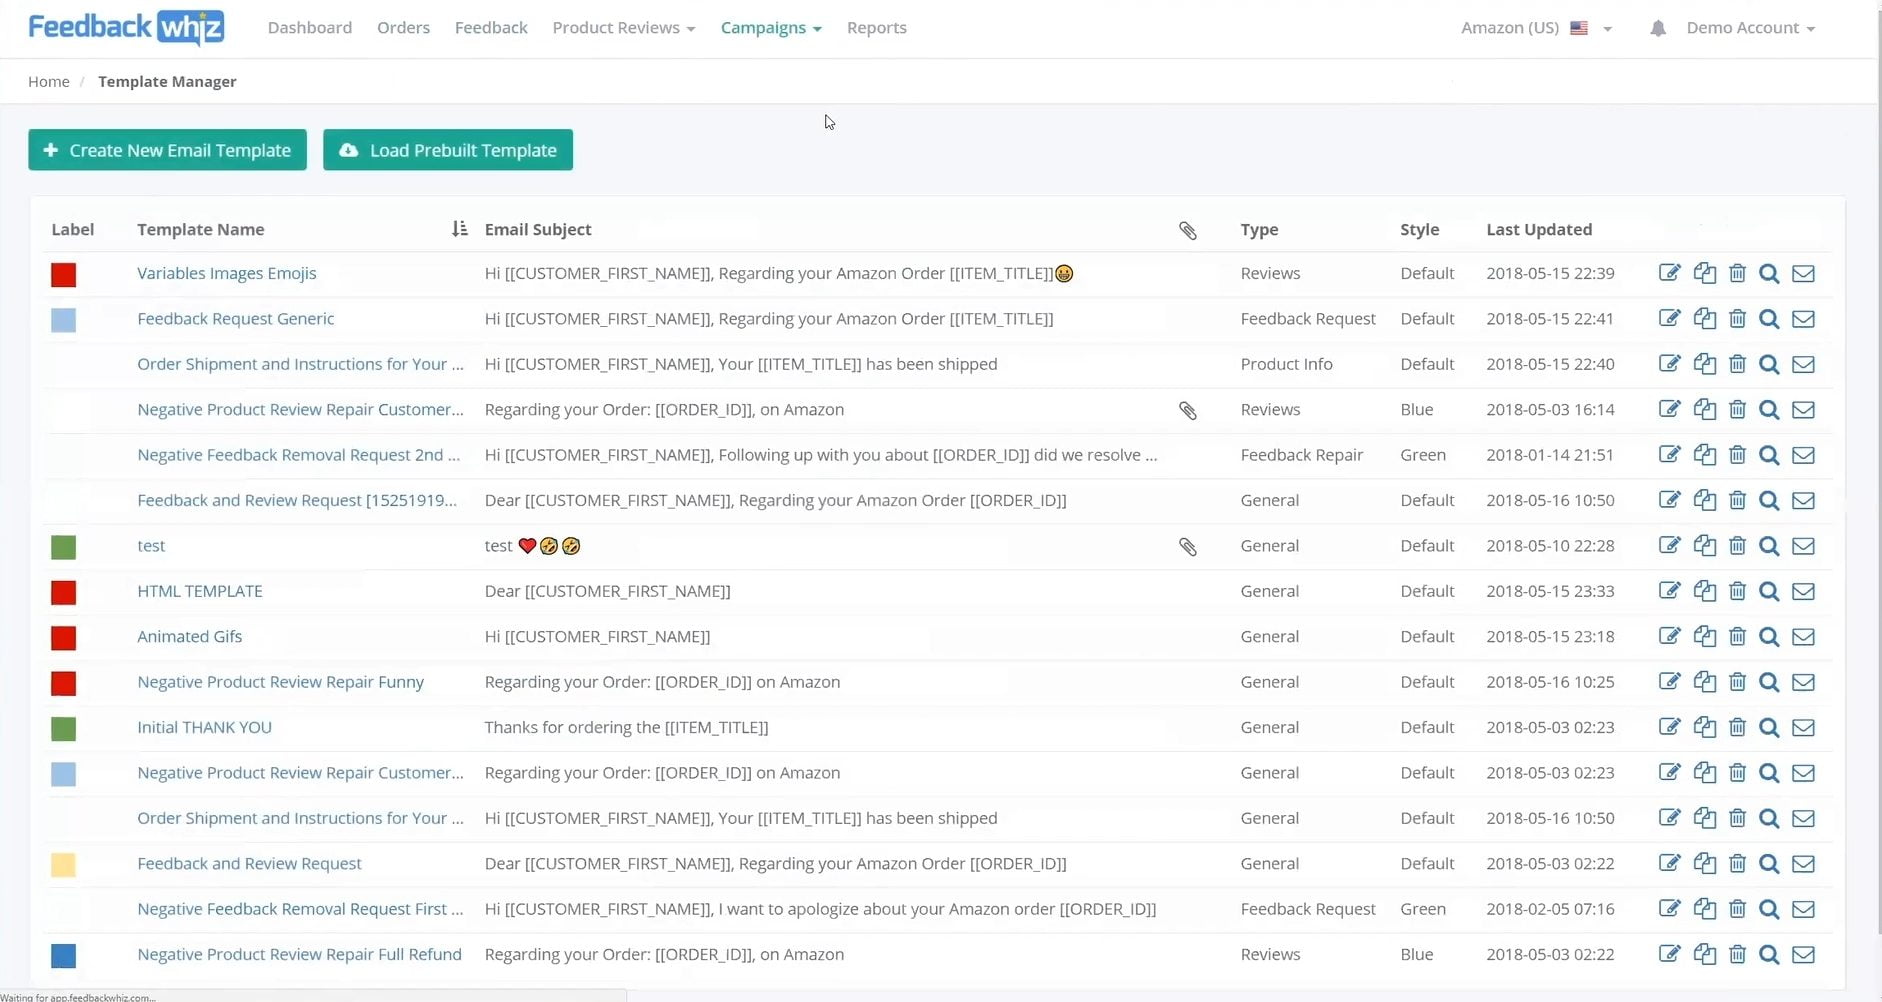The width and height of the screenshot is (1882, 1002).
Task: Edit the test template
Action: click(1669, 546)
